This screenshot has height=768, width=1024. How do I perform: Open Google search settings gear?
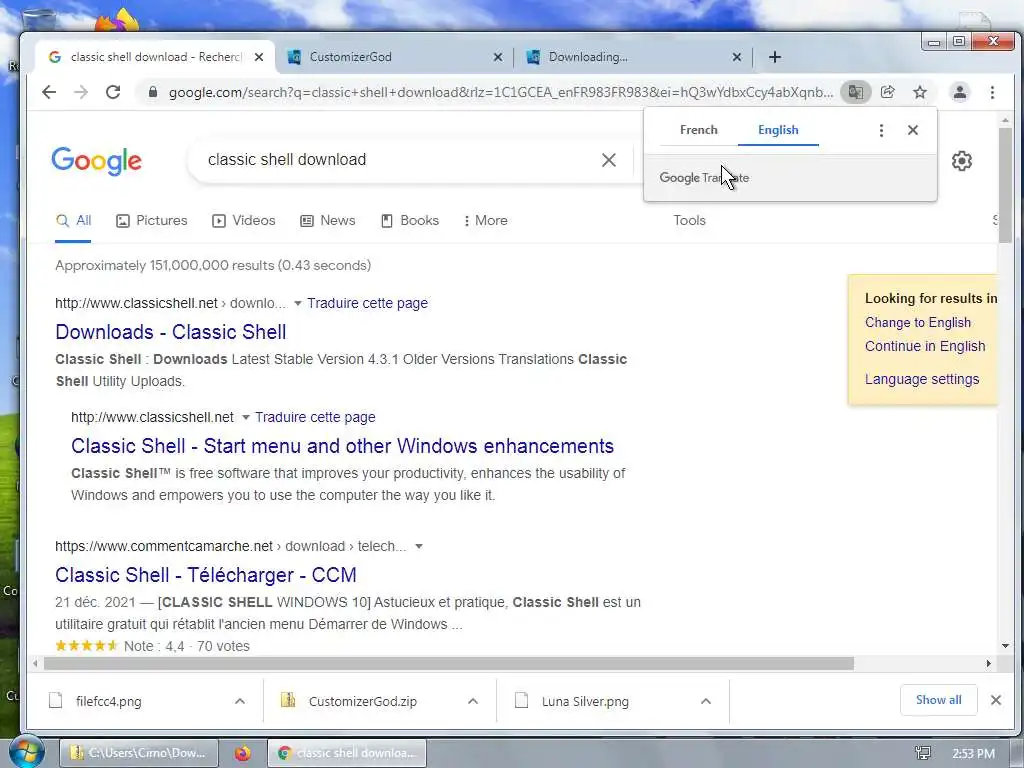[961, 161]
